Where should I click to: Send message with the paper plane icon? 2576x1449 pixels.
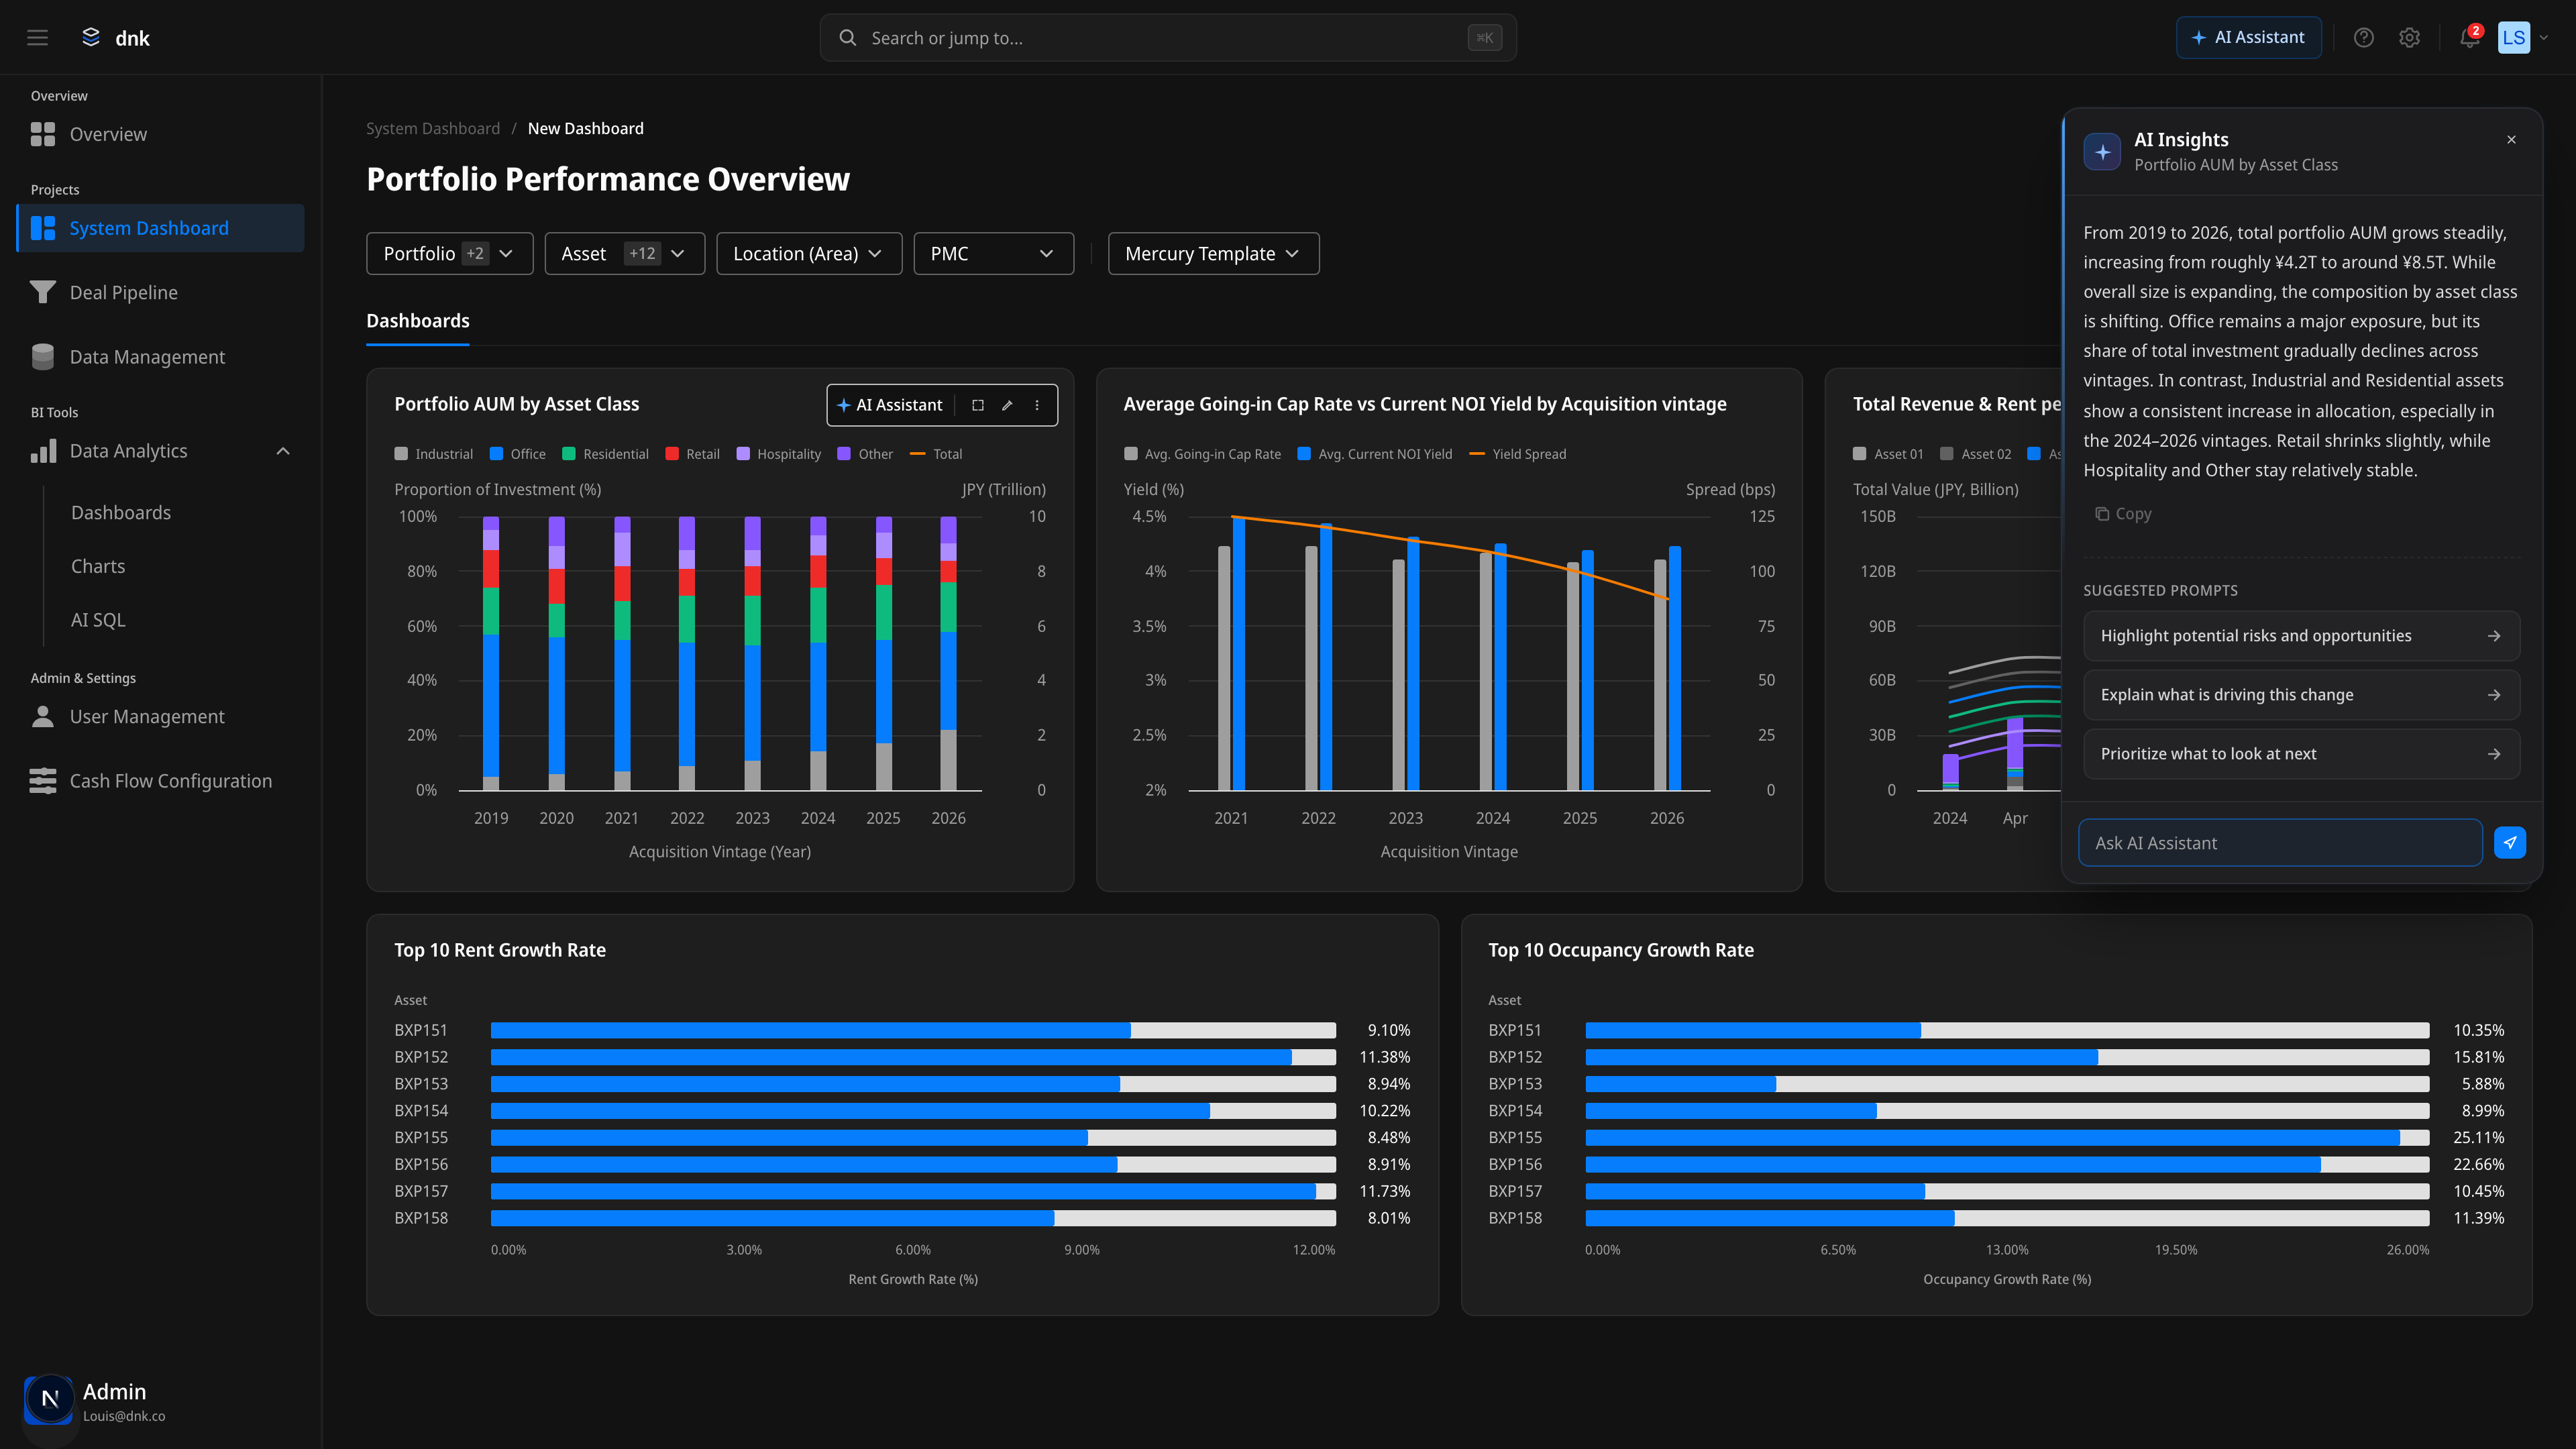click(x=2509, y=843)
